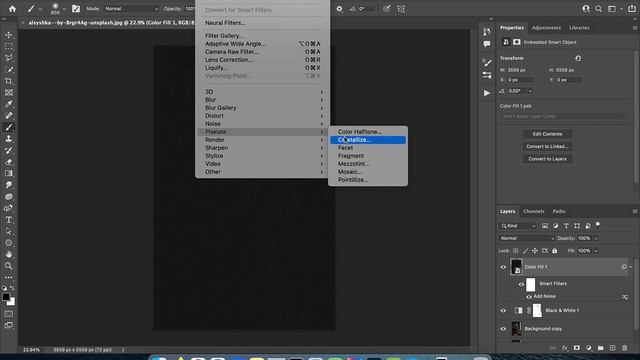The image size is (640, 360).
Task: Click the Delete layer trash icon
Action: point(624,348)
